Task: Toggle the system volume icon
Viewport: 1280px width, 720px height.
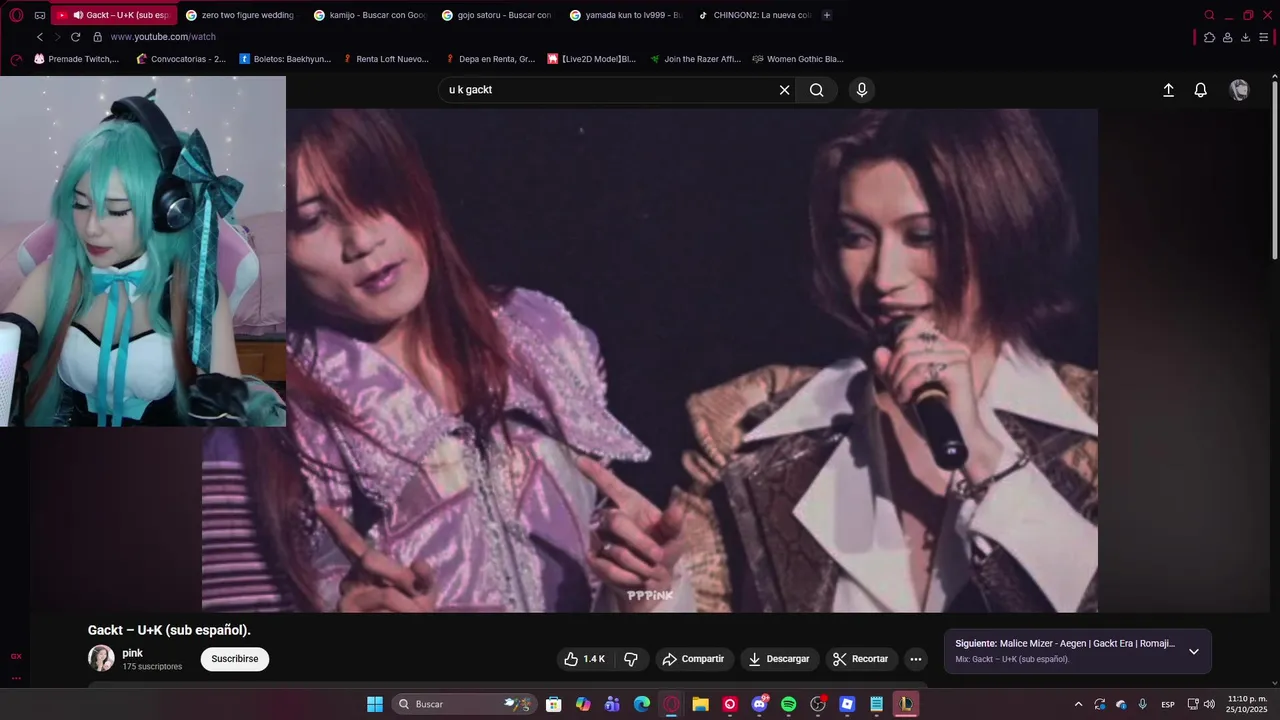Action: [x=1210, y=704]
